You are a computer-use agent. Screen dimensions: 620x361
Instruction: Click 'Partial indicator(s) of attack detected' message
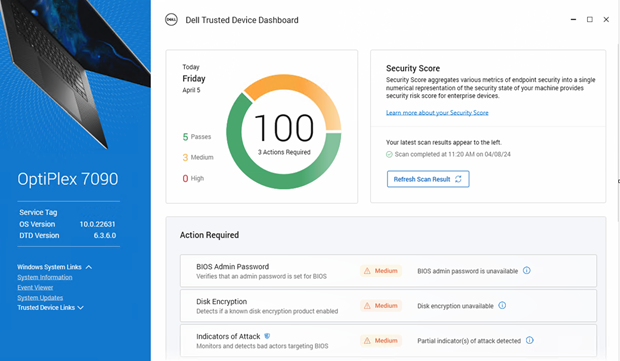pyautogui.click(x=469, y=340)
